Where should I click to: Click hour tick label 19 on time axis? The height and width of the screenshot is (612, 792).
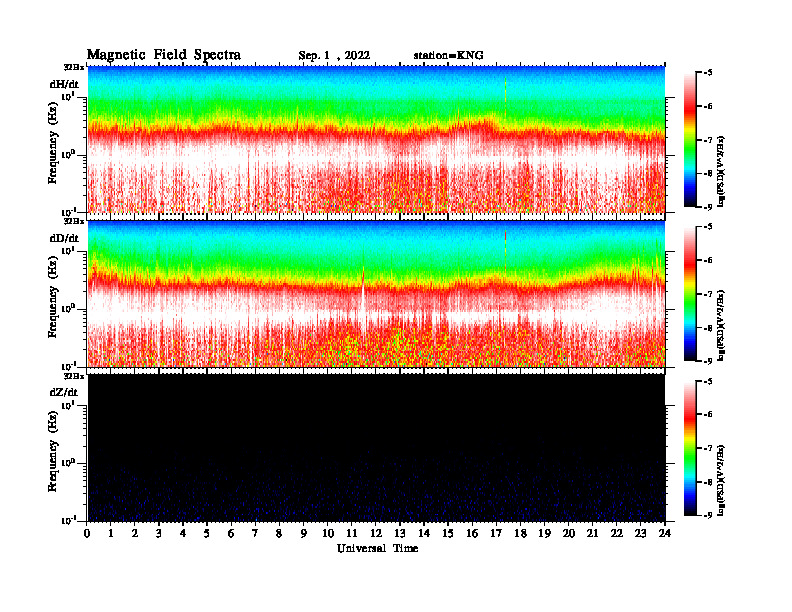(x=544, y=533)
